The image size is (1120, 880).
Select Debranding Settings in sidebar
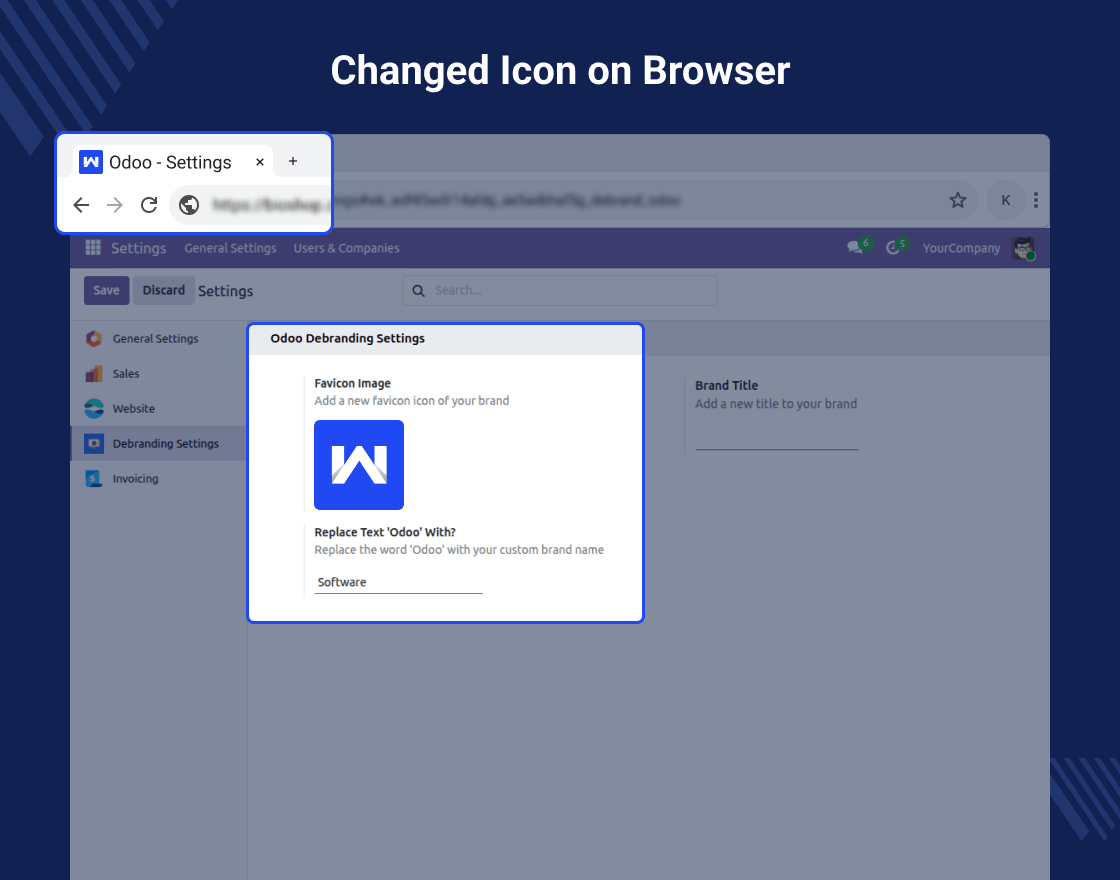coord(159,444)
